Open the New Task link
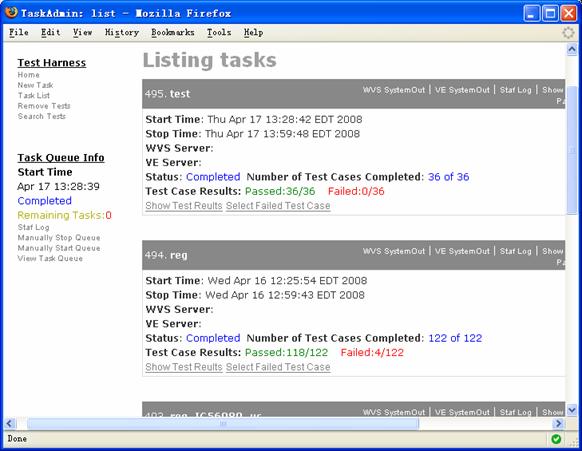 coord(35,85)
